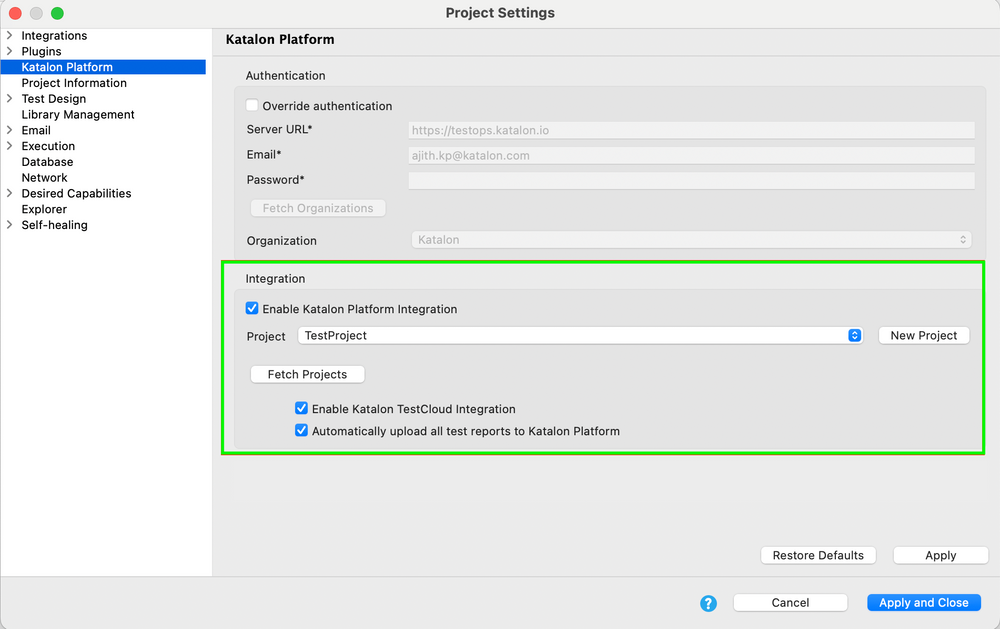Uncheck automatically upload test reports option
1000x629 pixels.
(x=301, y=430)
